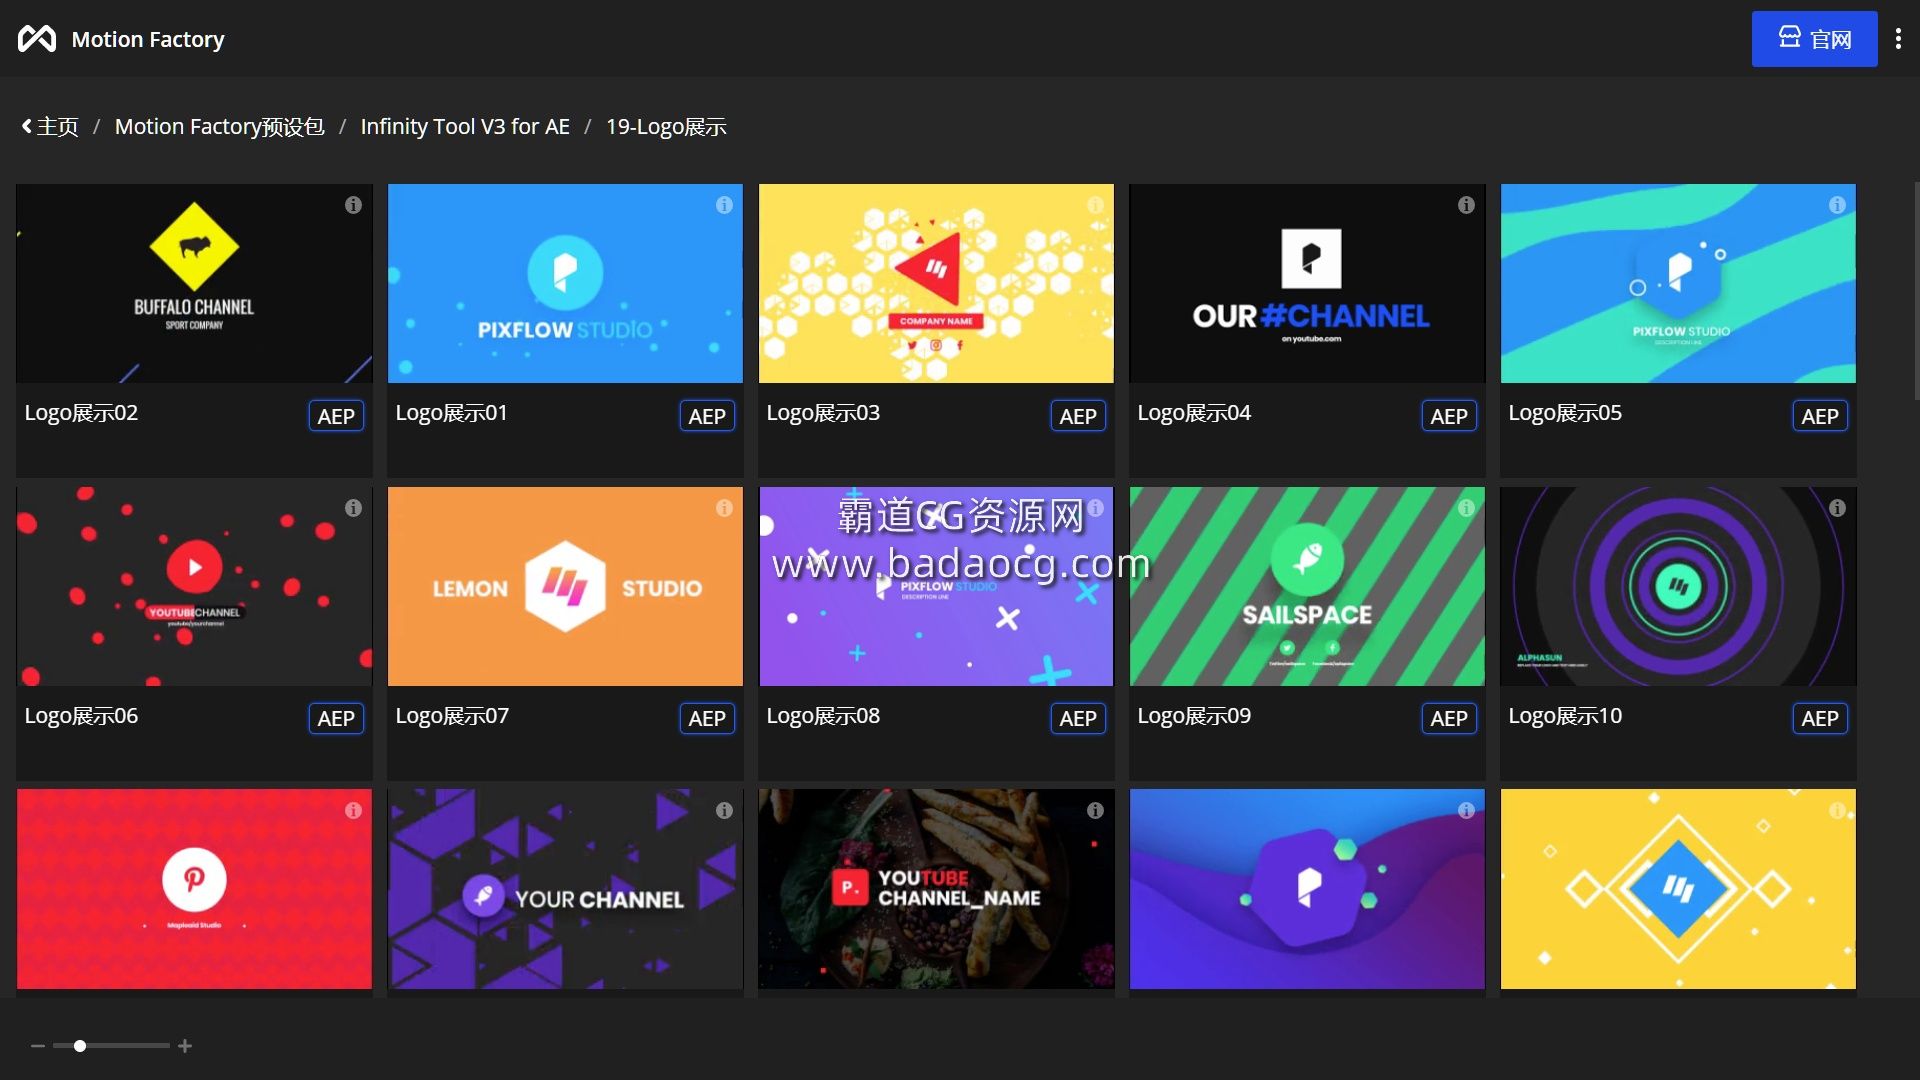The height and width of the screenshot is (1080, 1920).
Task: Click AEP button for Logo展示06
Action: [x=336, y=718]
